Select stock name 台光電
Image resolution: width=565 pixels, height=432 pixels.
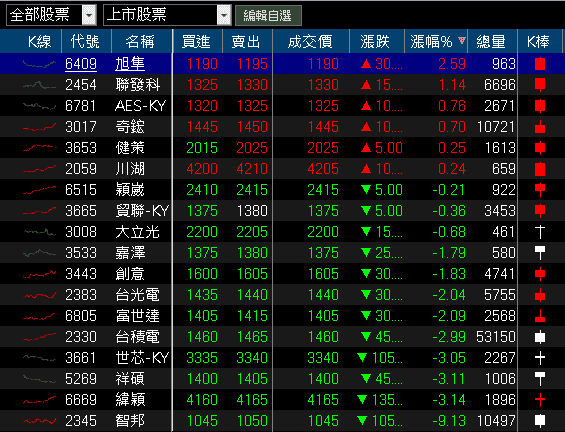point(137,295)
